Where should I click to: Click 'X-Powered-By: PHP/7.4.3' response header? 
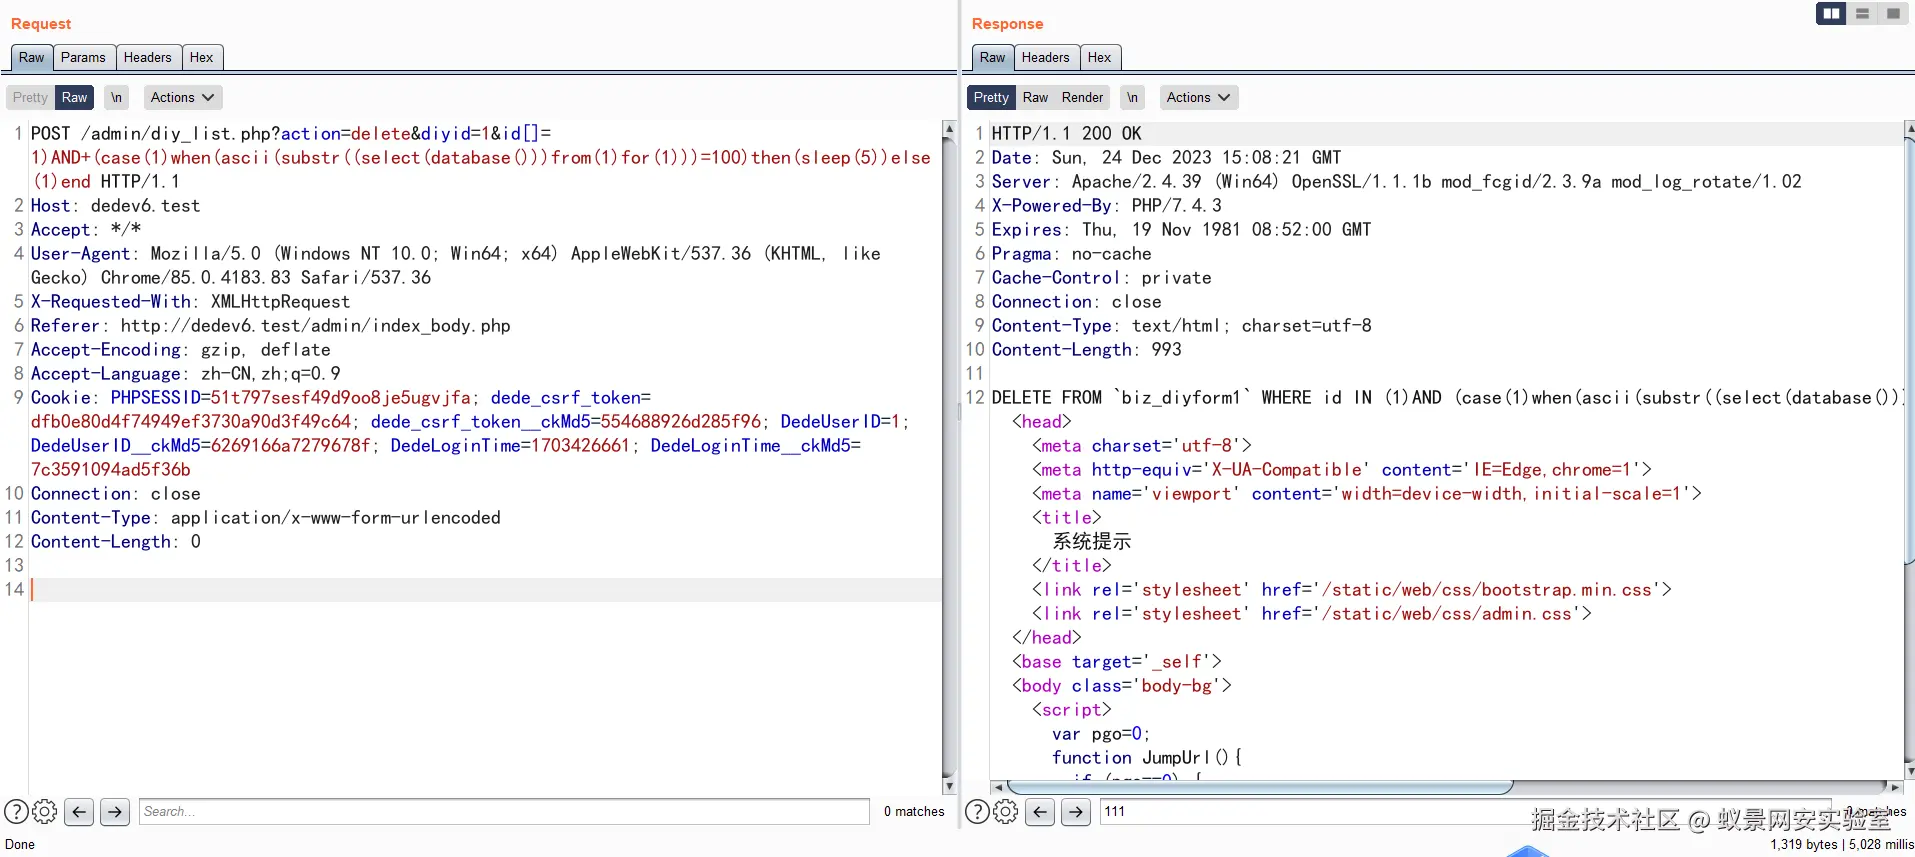pyautogui.click(x=1106, y=205)
